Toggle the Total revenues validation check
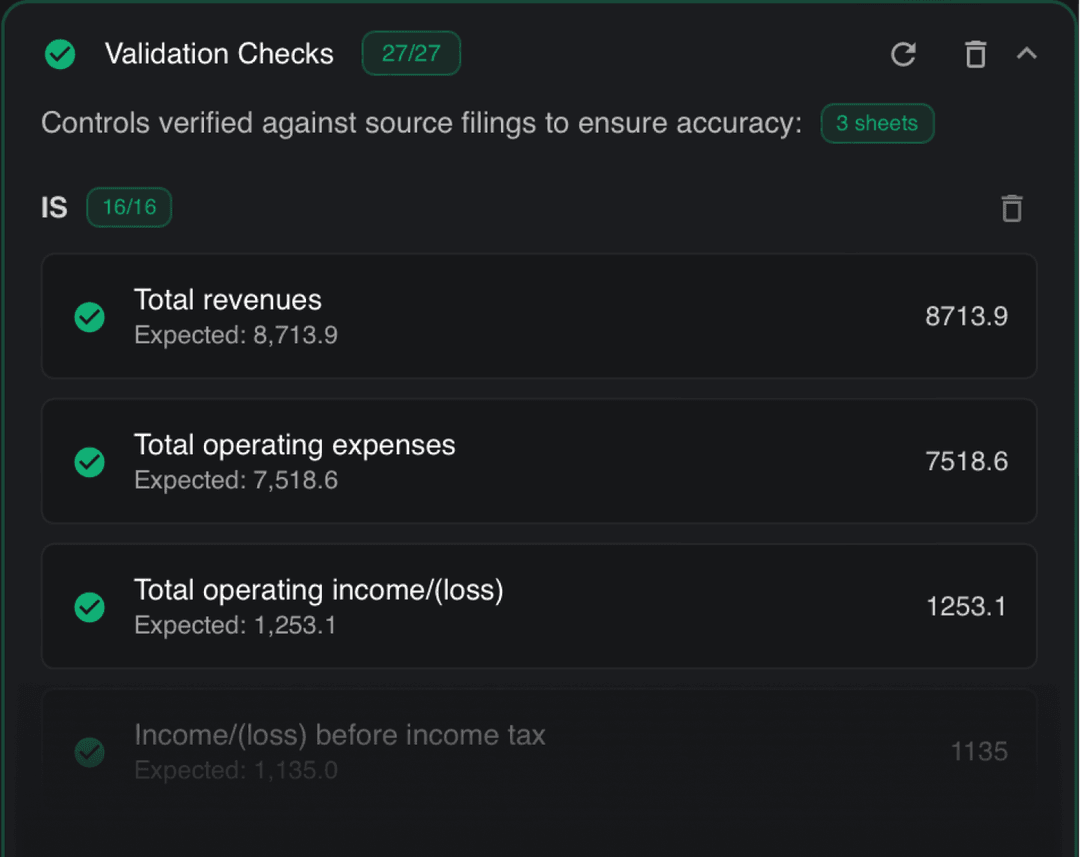Image resolution: width=1080 pixels, height=857 pixels. pos(540,316)
